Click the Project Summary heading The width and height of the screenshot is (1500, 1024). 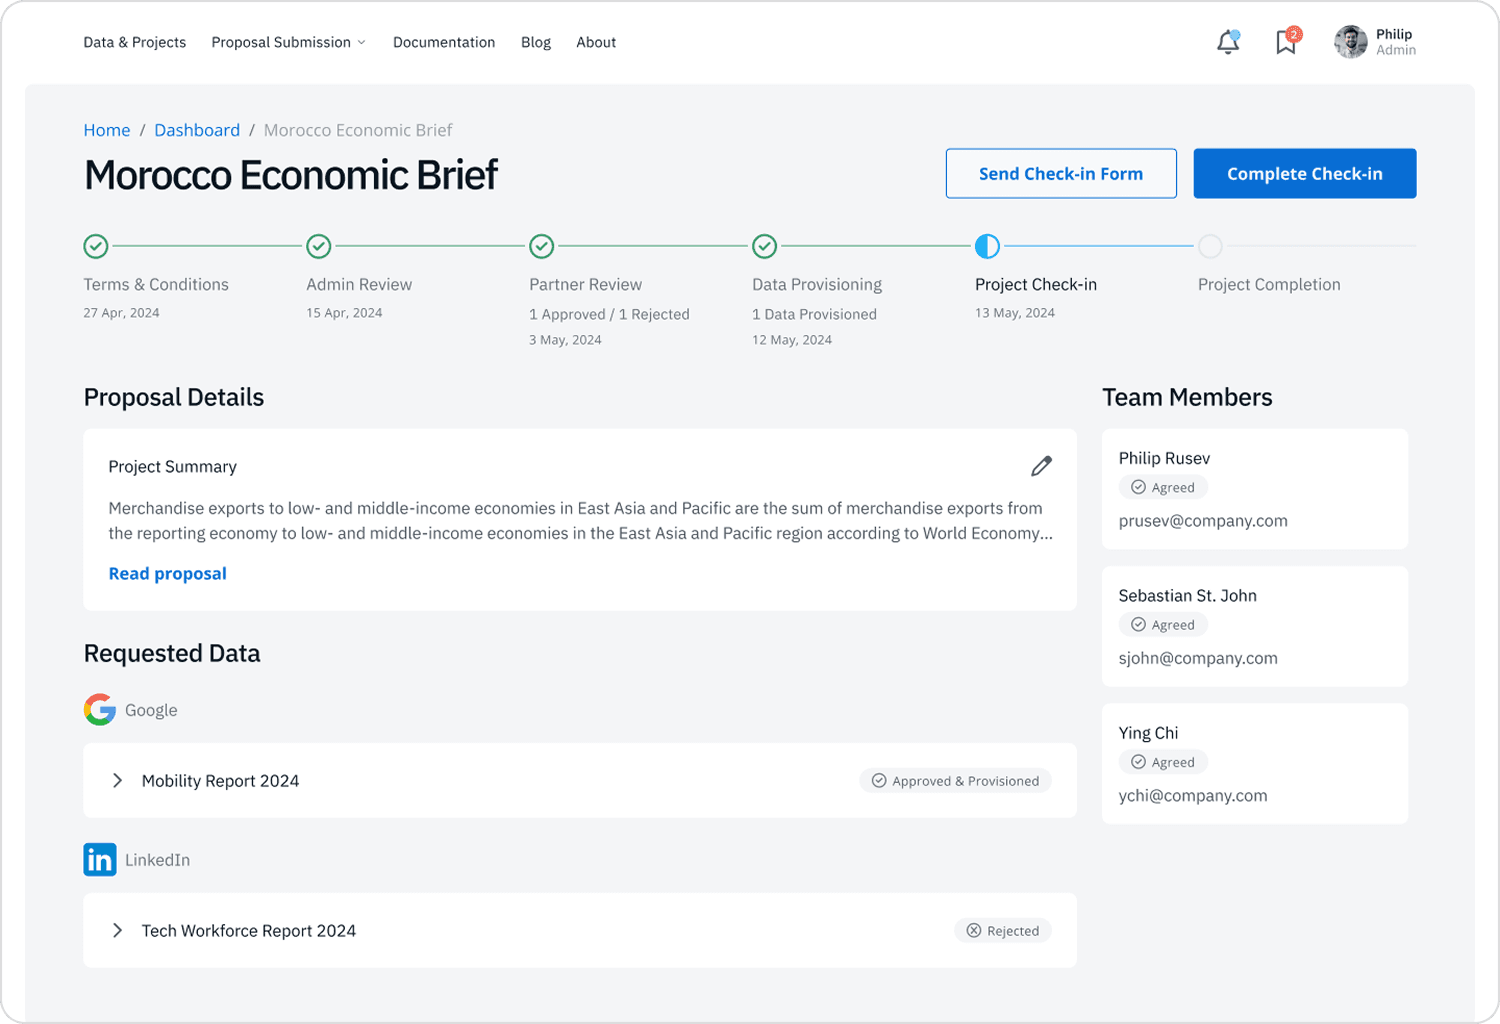(172, 467)
